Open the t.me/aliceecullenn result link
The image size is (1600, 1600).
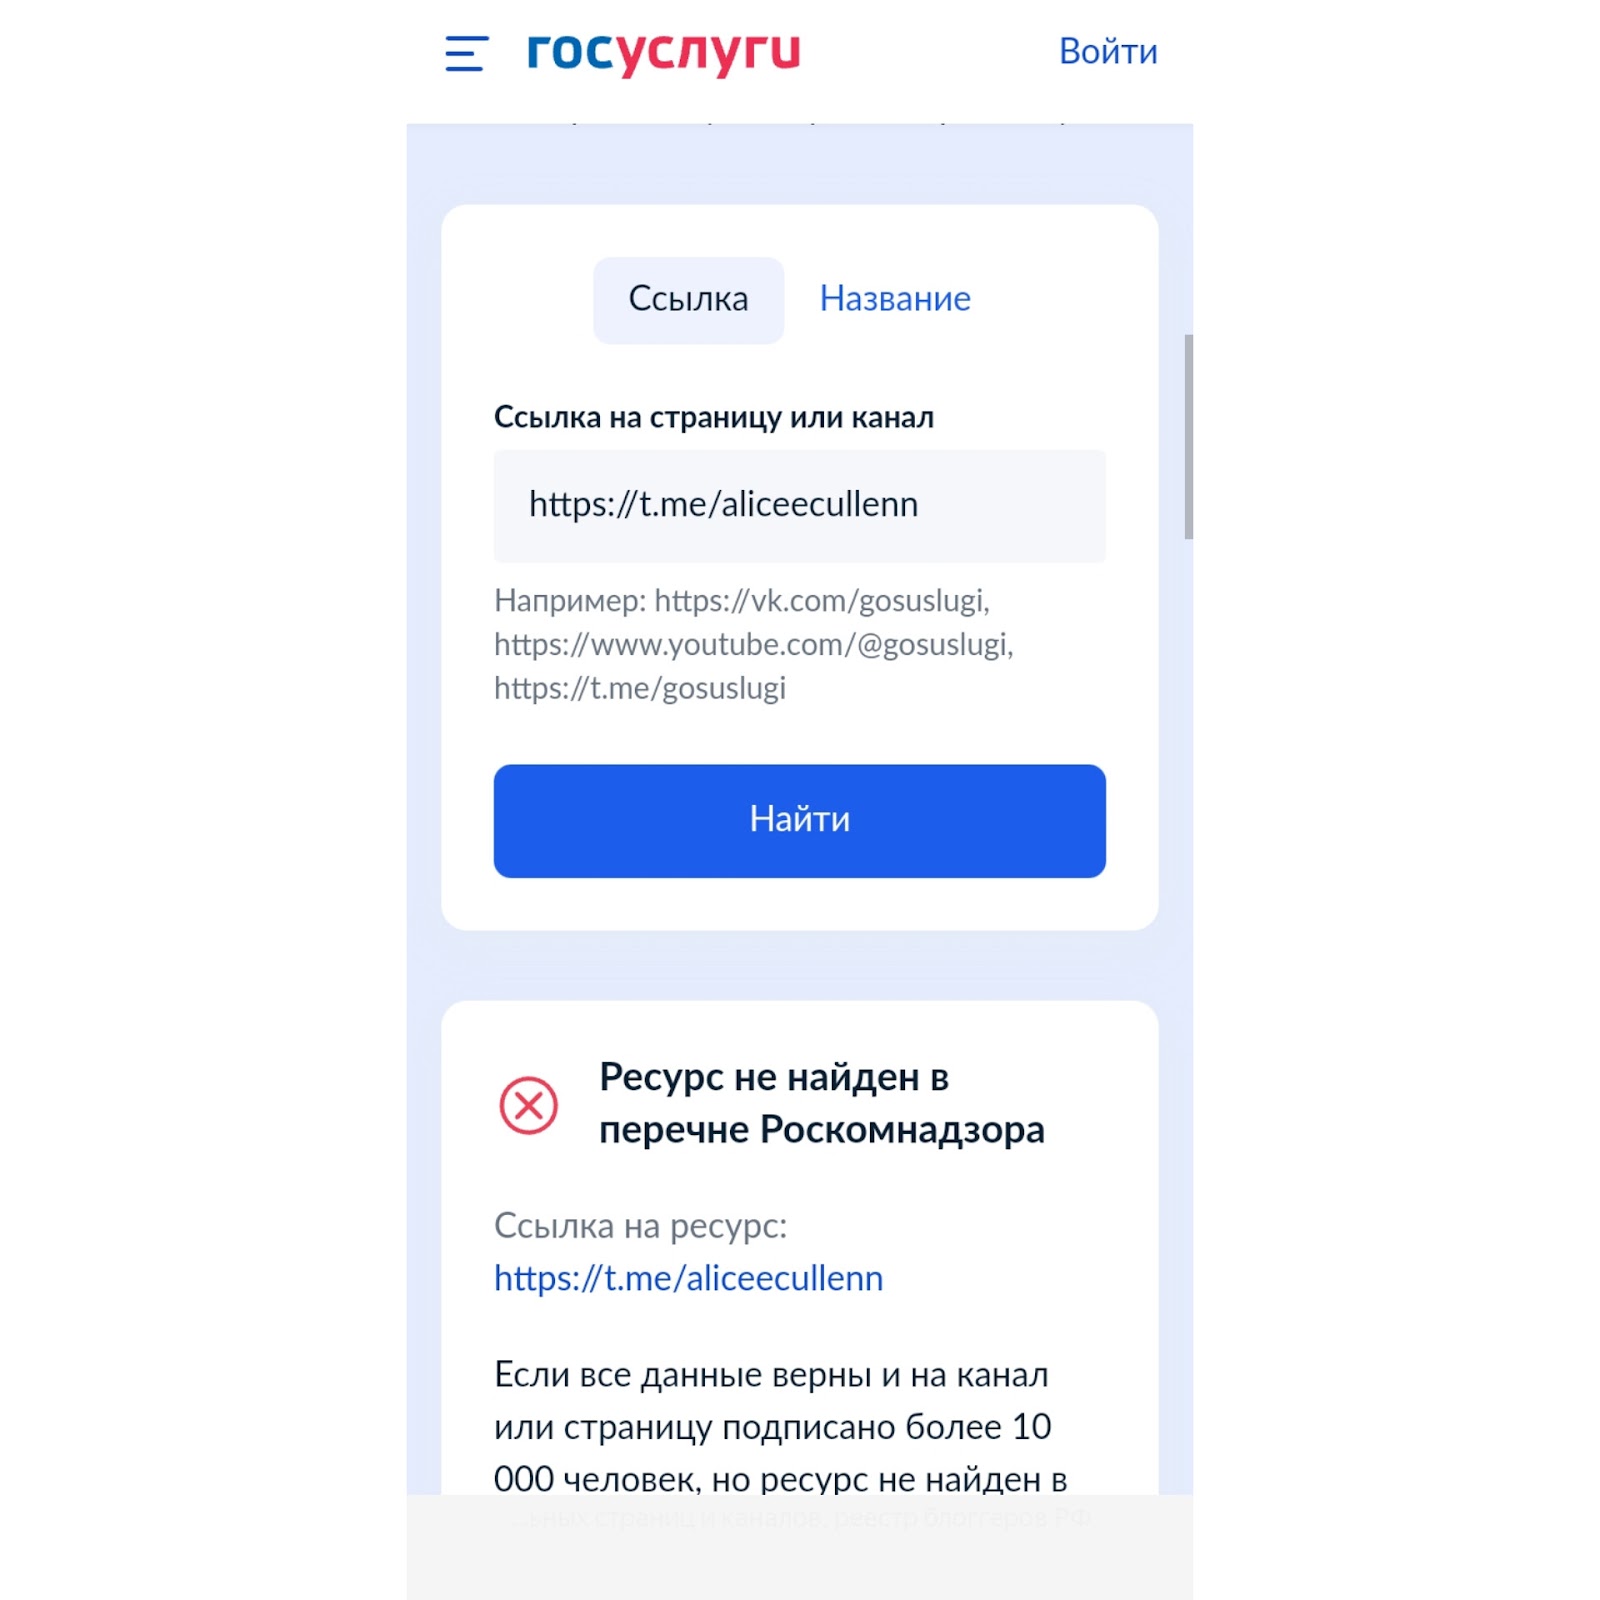[689, 1278]
